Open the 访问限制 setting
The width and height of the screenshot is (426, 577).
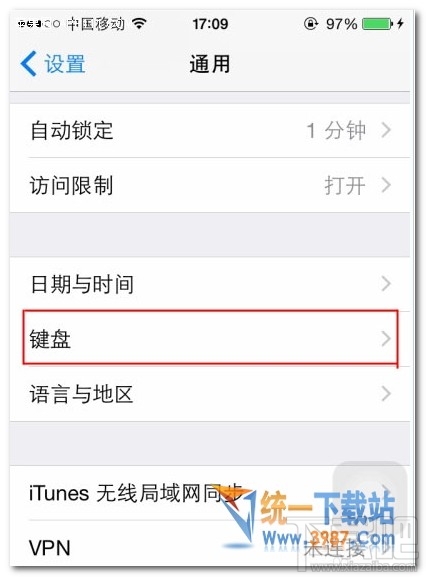point(210,185)
